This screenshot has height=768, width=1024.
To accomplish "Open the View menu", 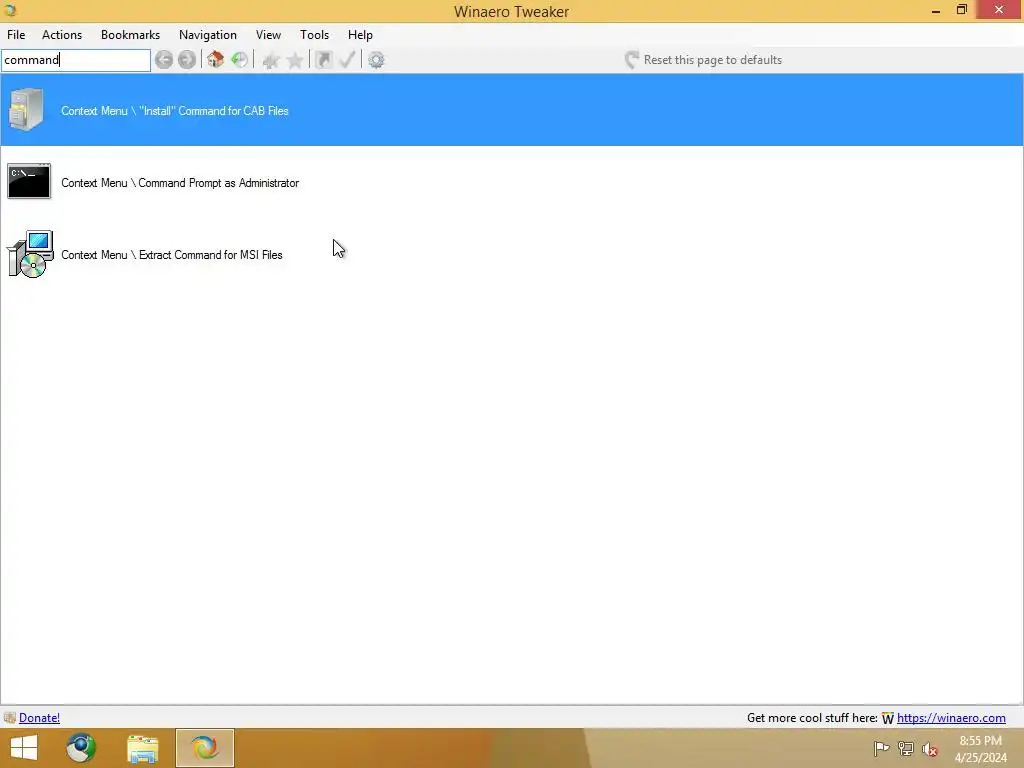I will (x=268, y=35).
